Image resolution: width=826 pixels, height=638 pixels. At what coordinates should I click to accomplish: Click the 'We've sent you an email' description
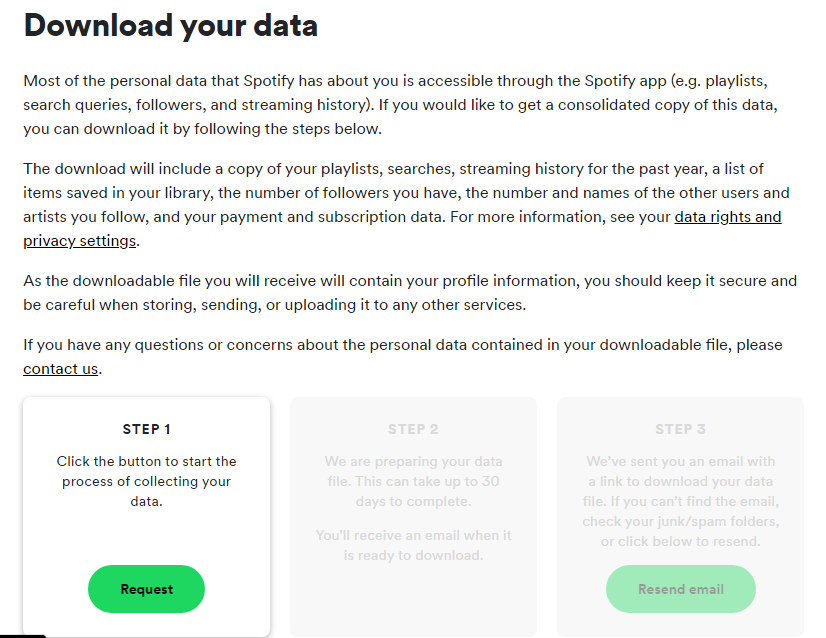681,501
